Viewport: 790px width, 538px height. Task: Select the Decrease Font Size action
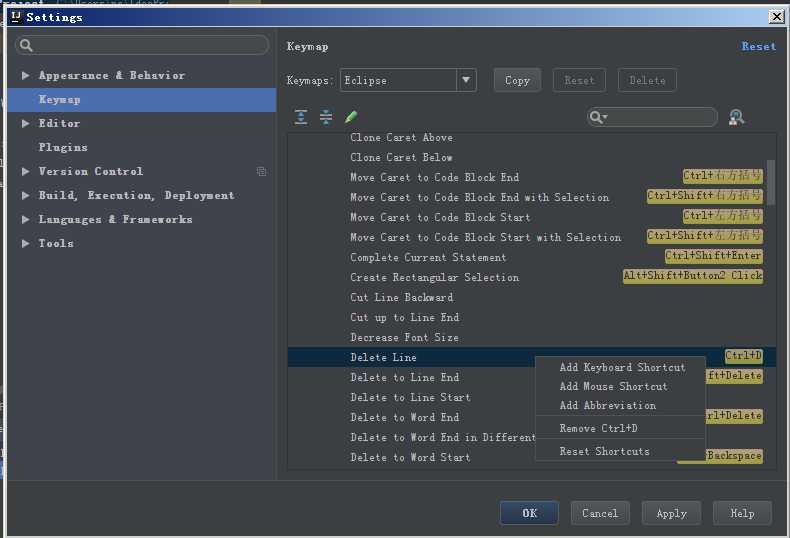404,338
